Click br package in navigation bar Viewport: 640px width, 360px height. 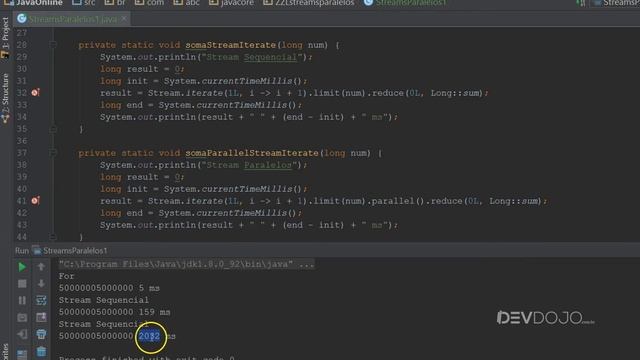point(115,3)
